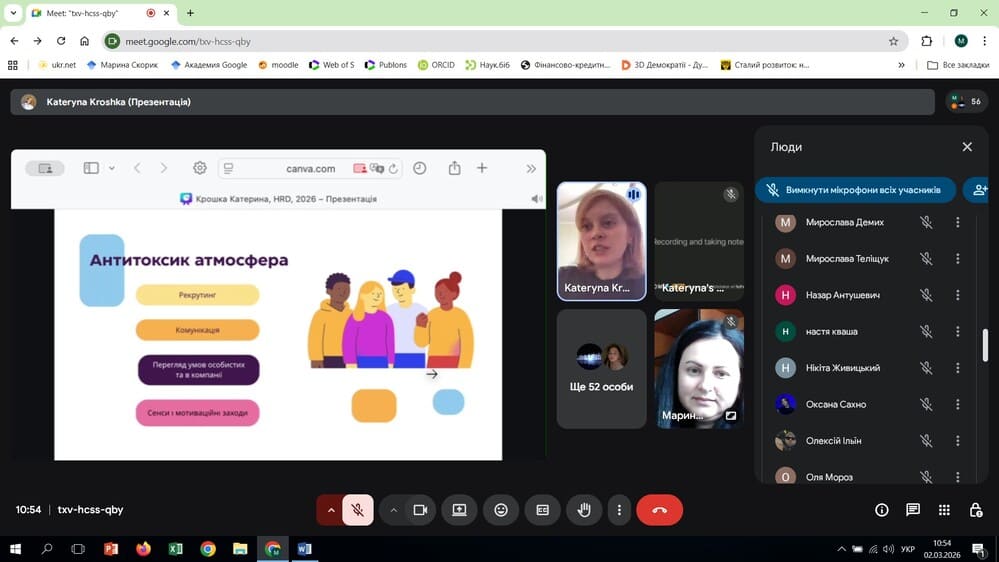The height and width of the screenshot is (562, 999).
Task: Open the emoji reactions picker
Action: pos(501,510)
